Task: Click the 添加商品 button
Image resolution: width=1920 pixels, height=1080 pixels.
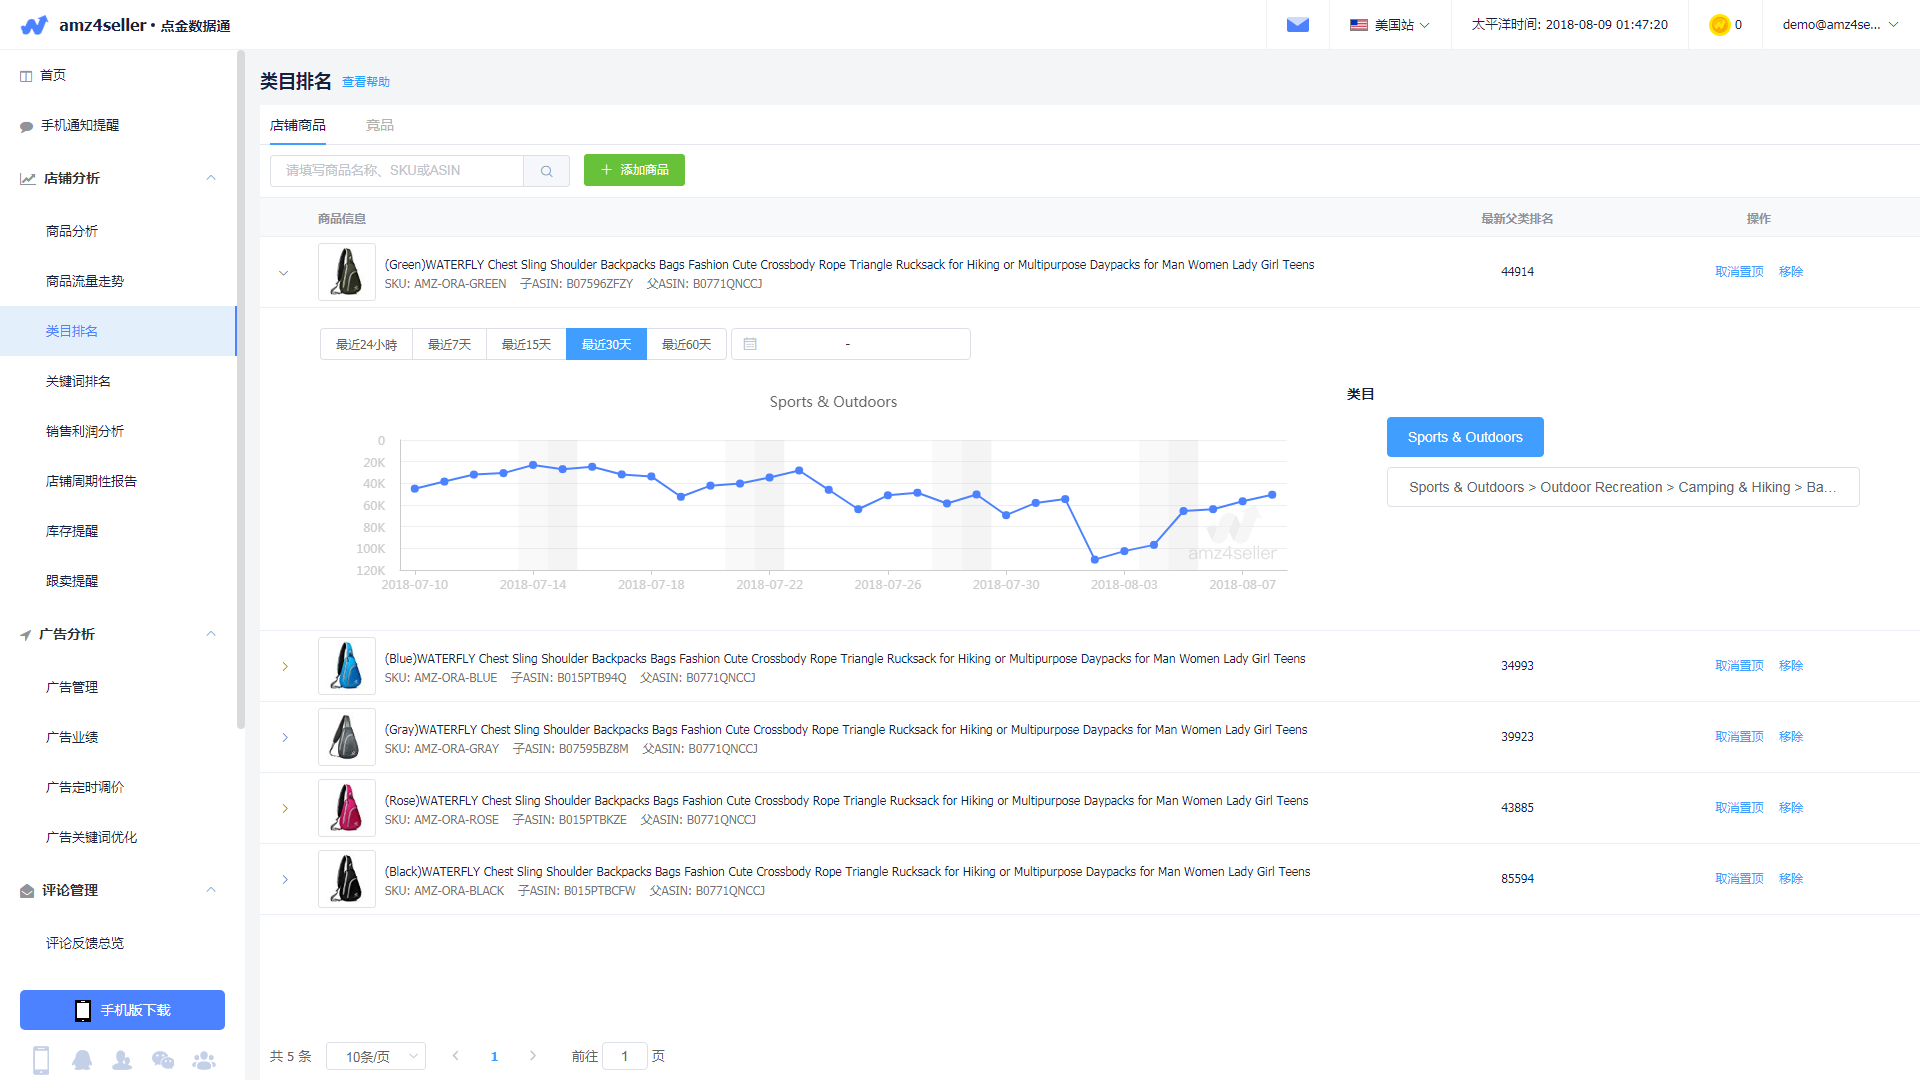Action: [x=634, y=170]
